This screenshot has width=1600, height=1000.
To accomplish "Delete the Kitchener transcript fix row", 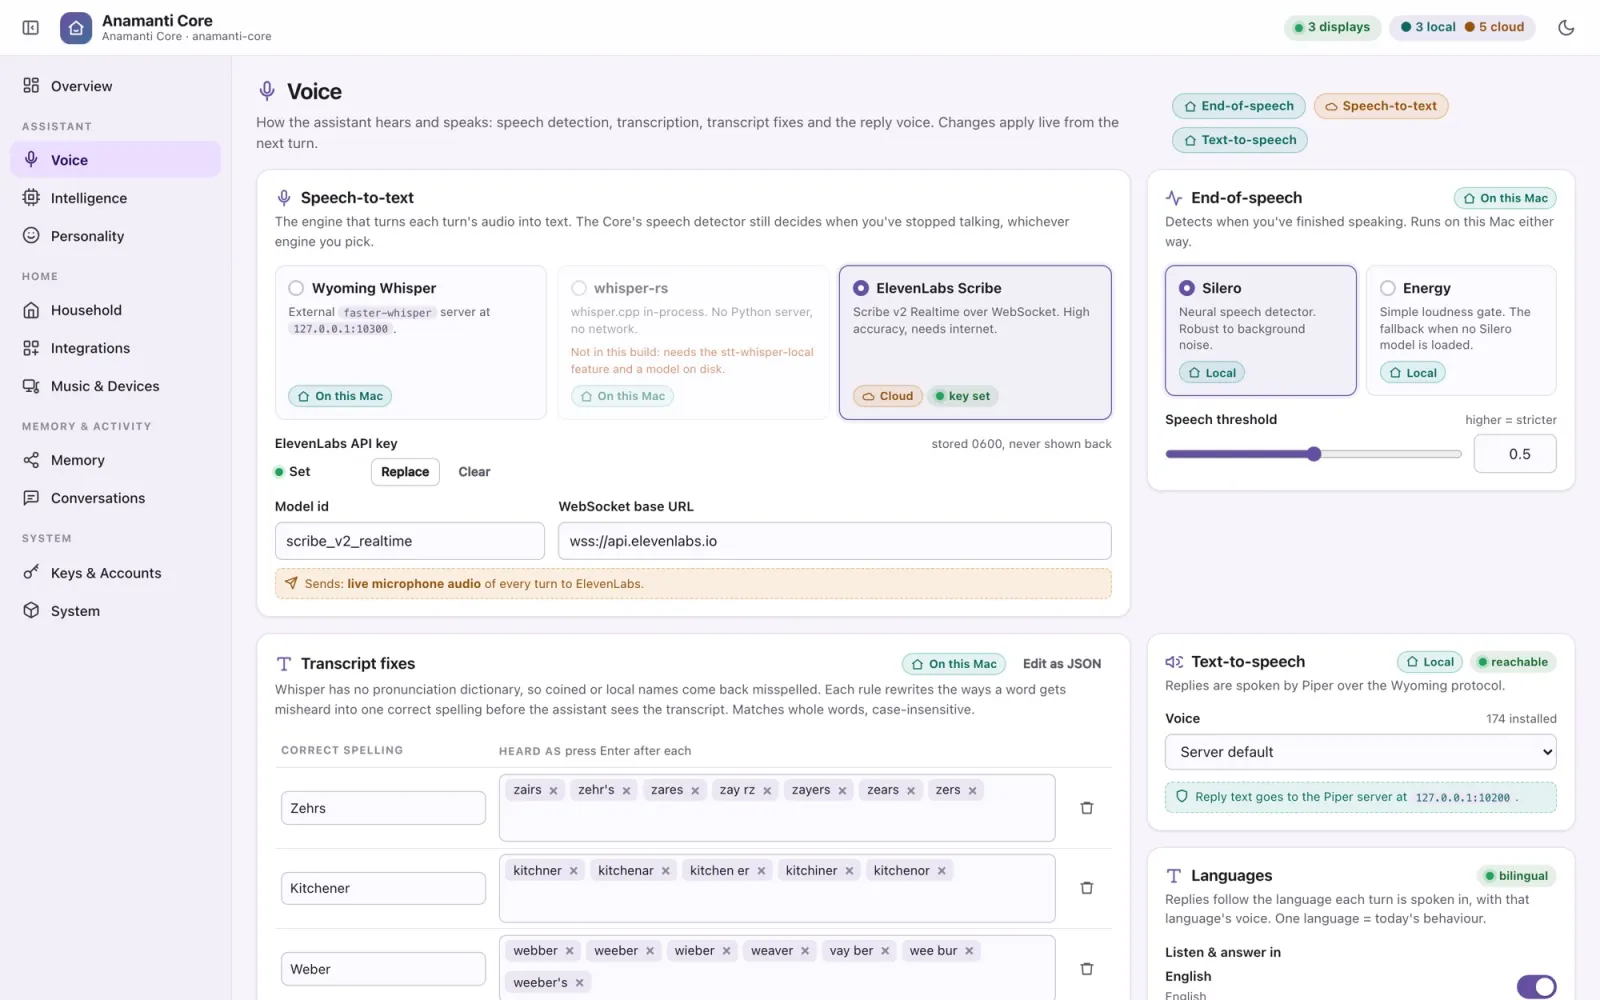I will pos(1087,888).
